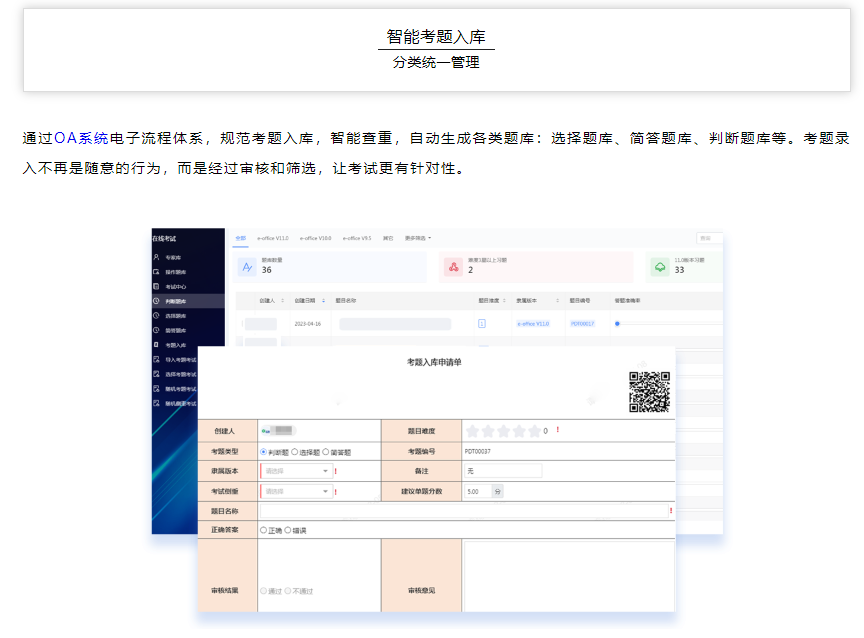The width and height of the screenshot is (864, 638).
Task: Select 选择题库 in the left sidebar
Action: (x=175, y=315)
